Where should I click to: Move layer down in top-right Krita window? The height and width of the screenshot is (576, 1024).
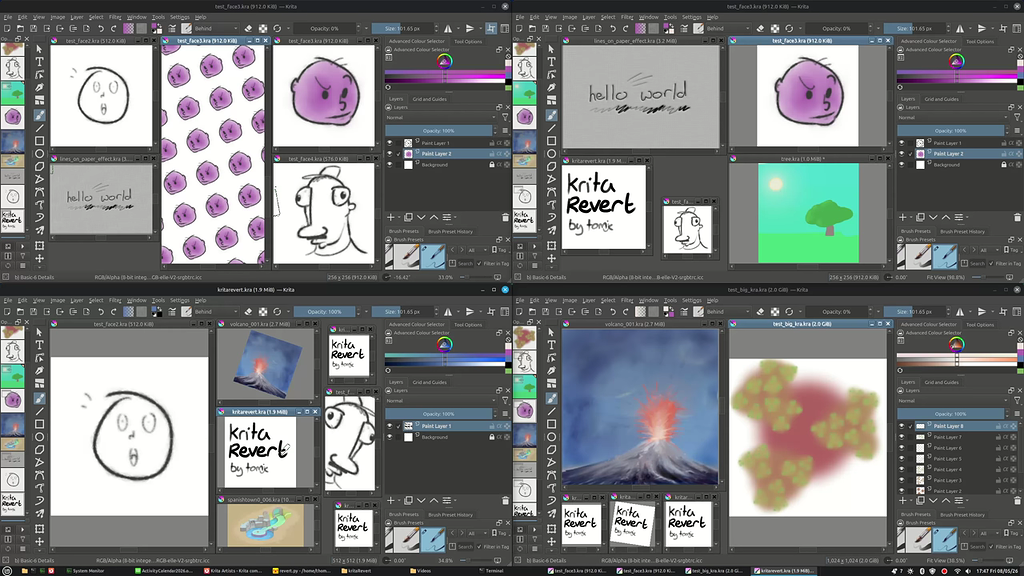click(x=933, y=217)
